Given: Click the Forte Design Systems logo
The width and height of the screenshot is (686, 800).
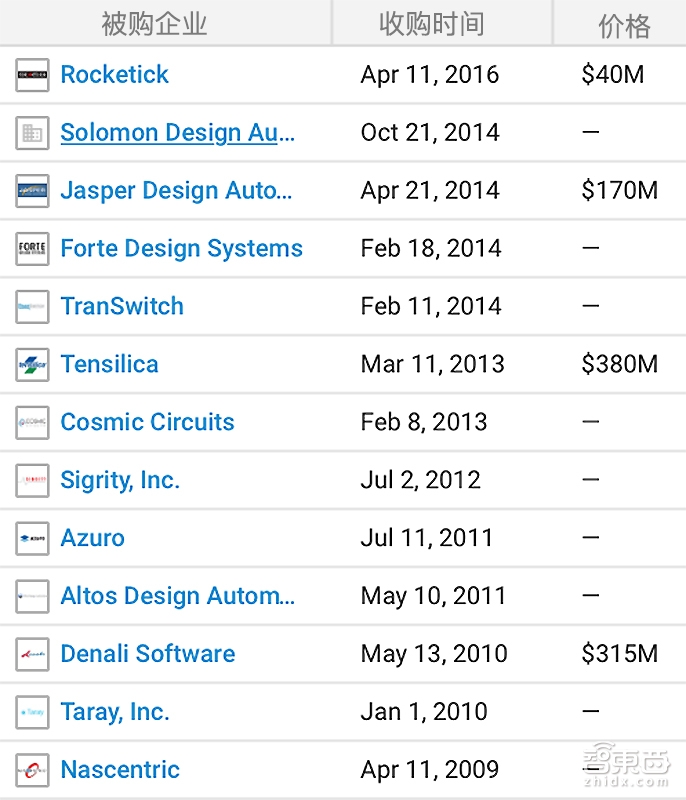Looking at the screenshot, I should [32, 249].
